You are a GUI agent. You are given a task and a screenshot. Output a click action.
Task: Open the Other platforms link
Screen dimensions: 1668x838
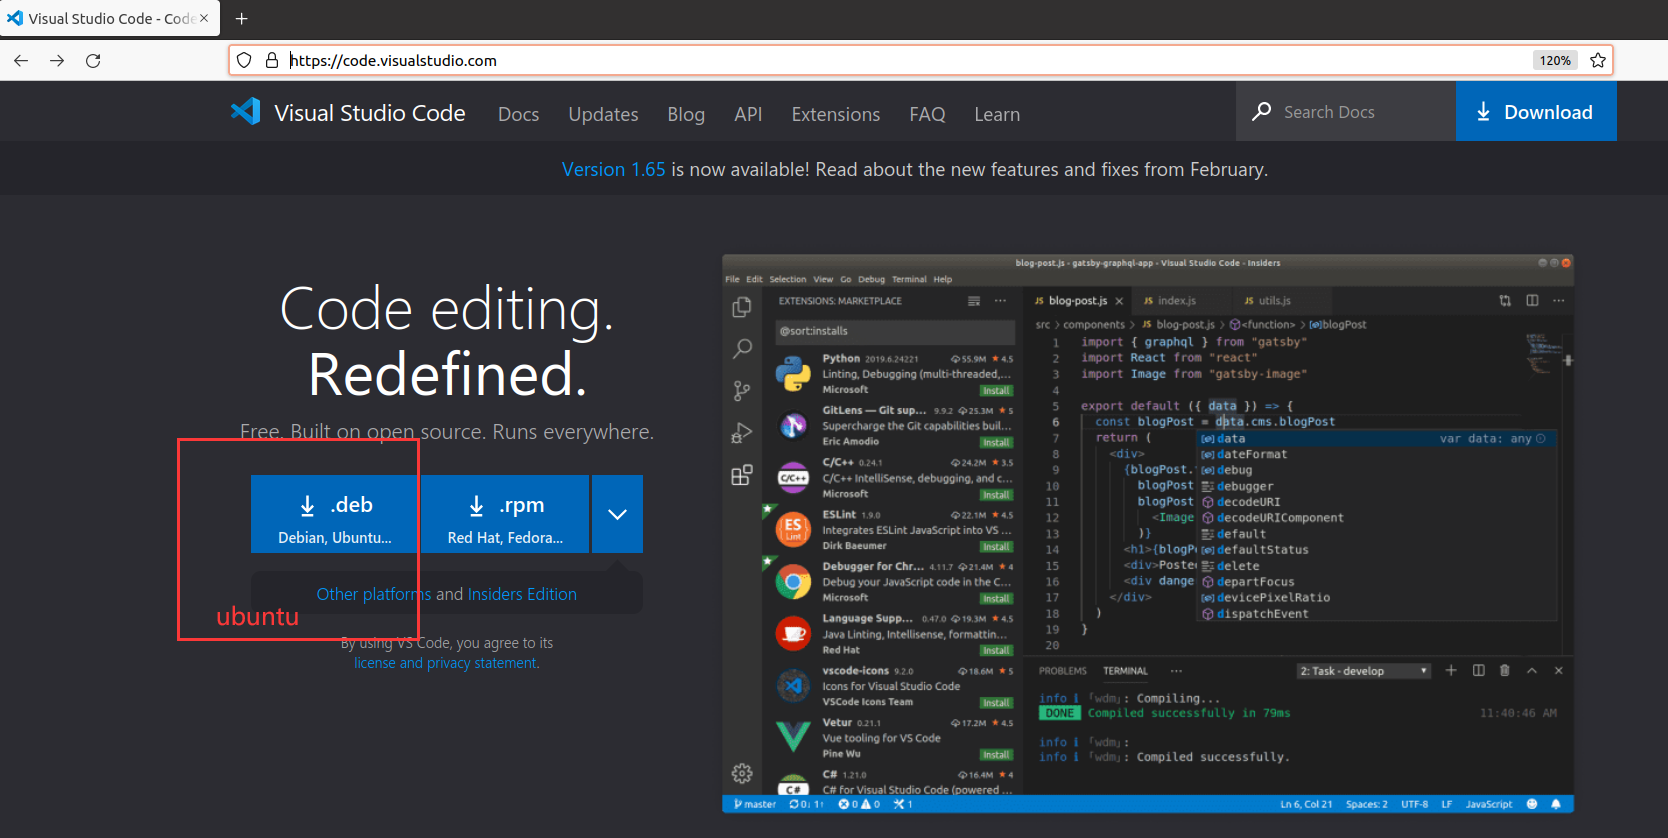pyautogui.click(x=374, y=594)
